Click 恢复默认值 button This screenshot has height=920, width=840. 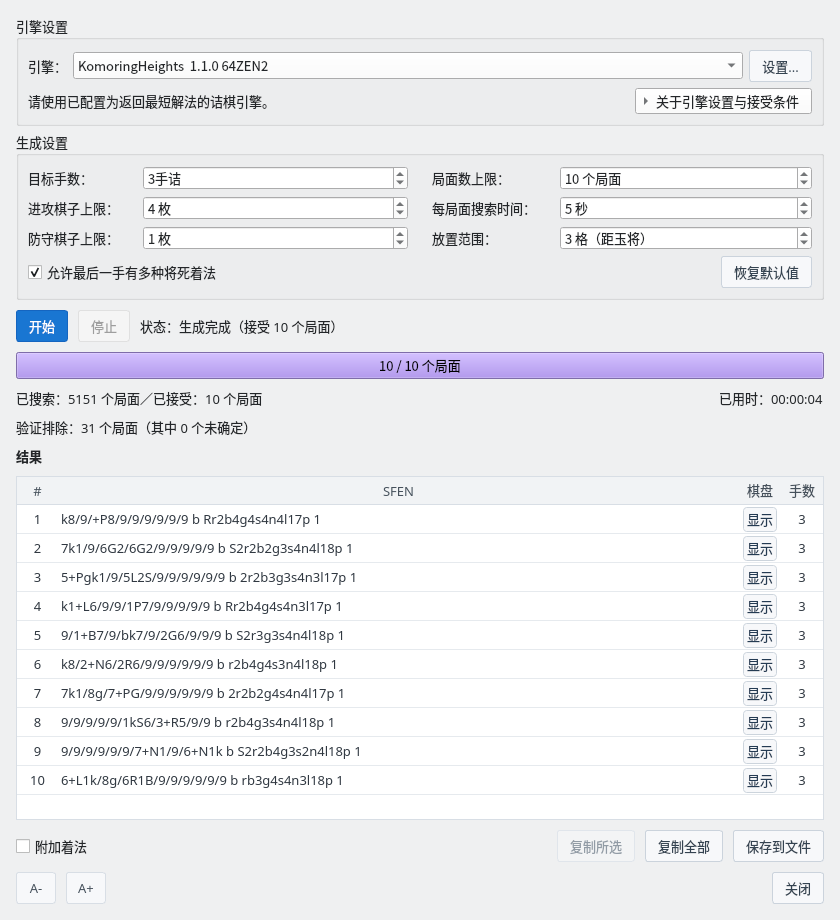click(766, 272)
